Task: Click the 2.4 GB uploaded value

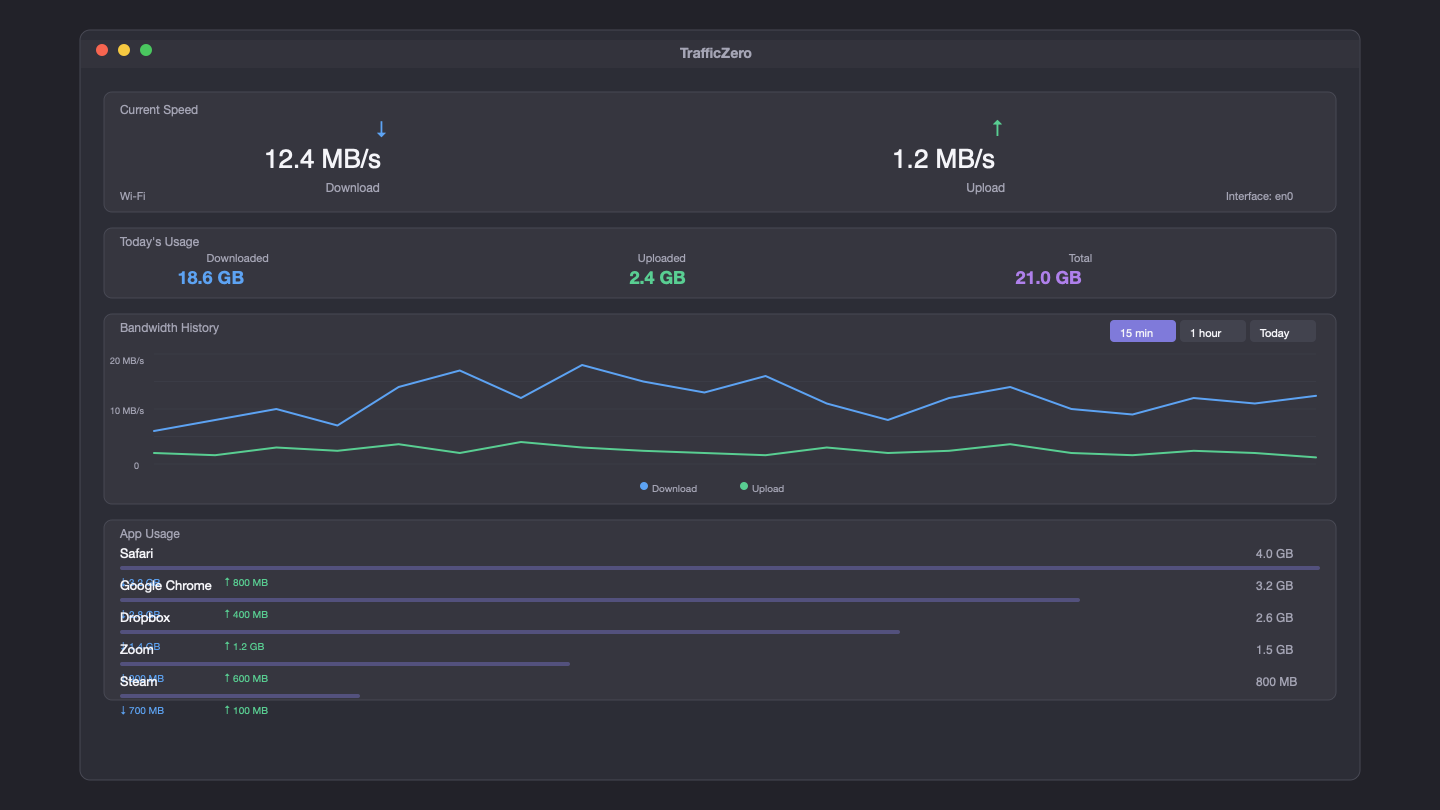Action: pyautogui.click(x=657, y=277)
